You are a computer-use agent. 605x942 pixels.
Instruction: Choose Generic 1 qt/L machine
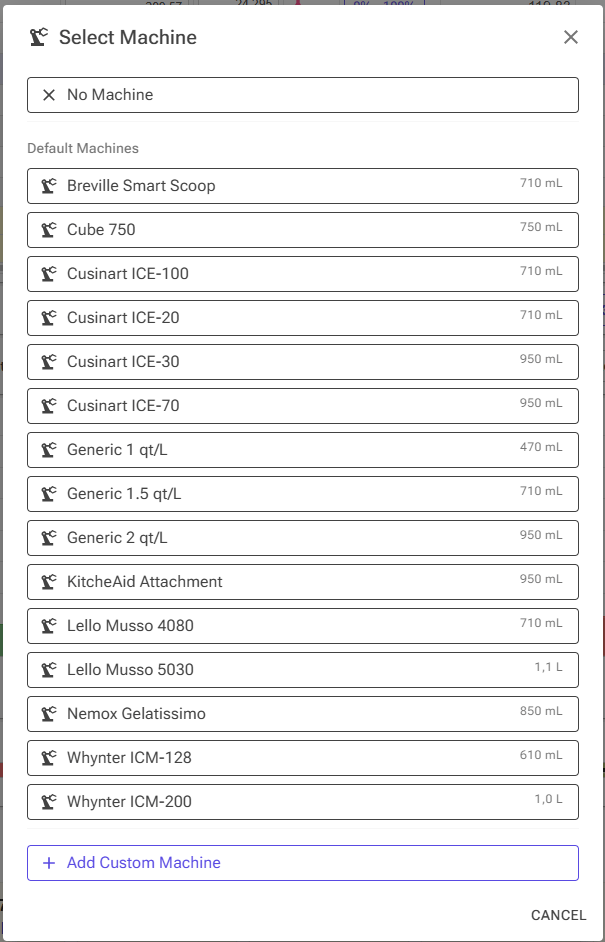[x=303, y=450]
